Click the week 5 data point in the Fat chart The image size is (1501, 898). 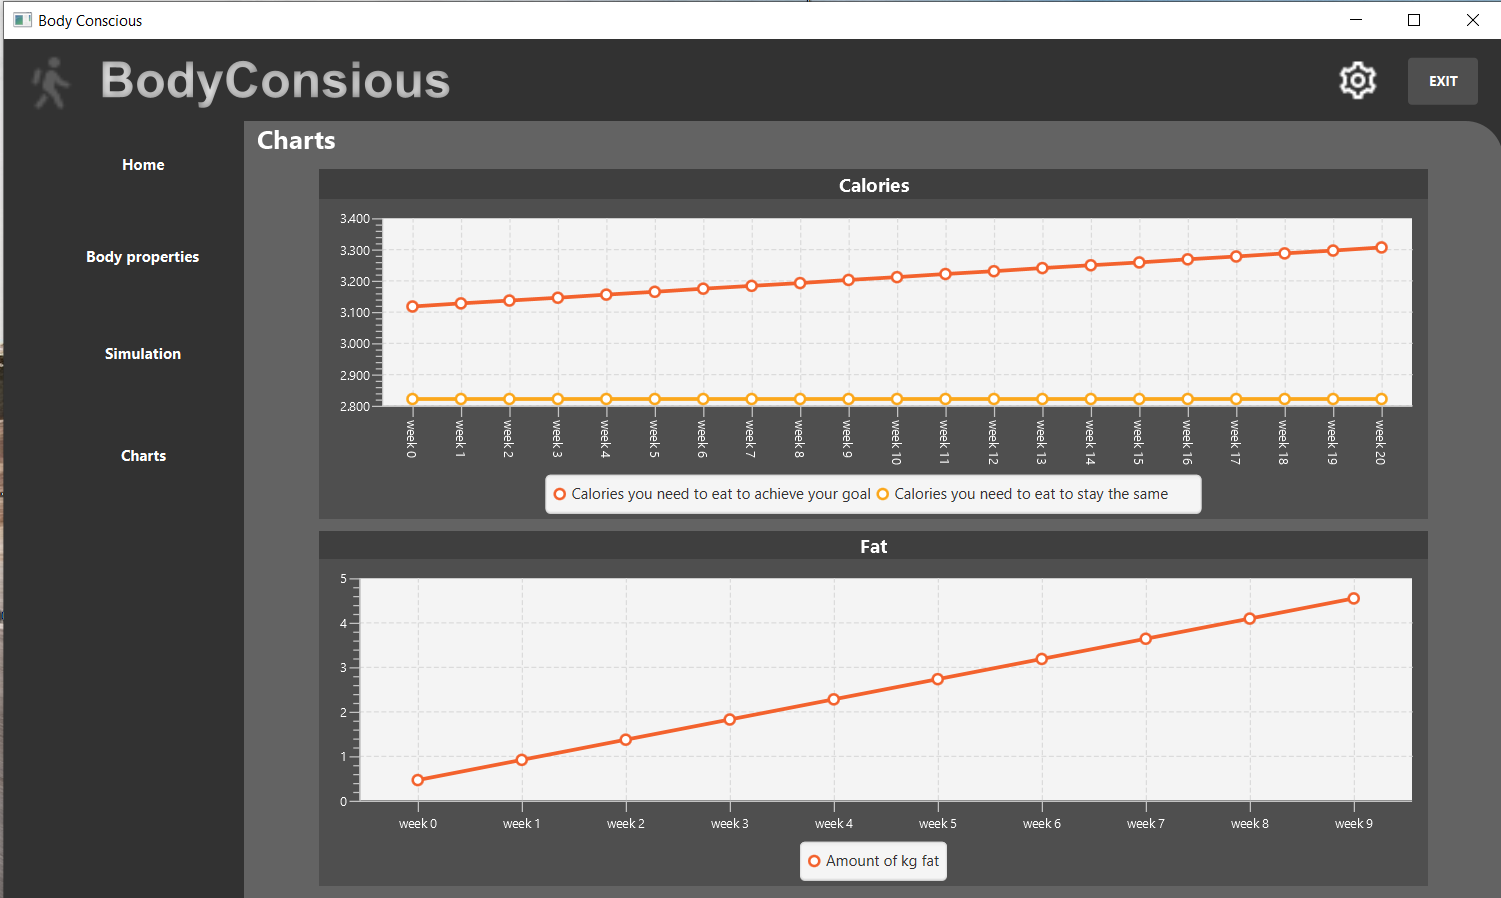pos(938,679)
